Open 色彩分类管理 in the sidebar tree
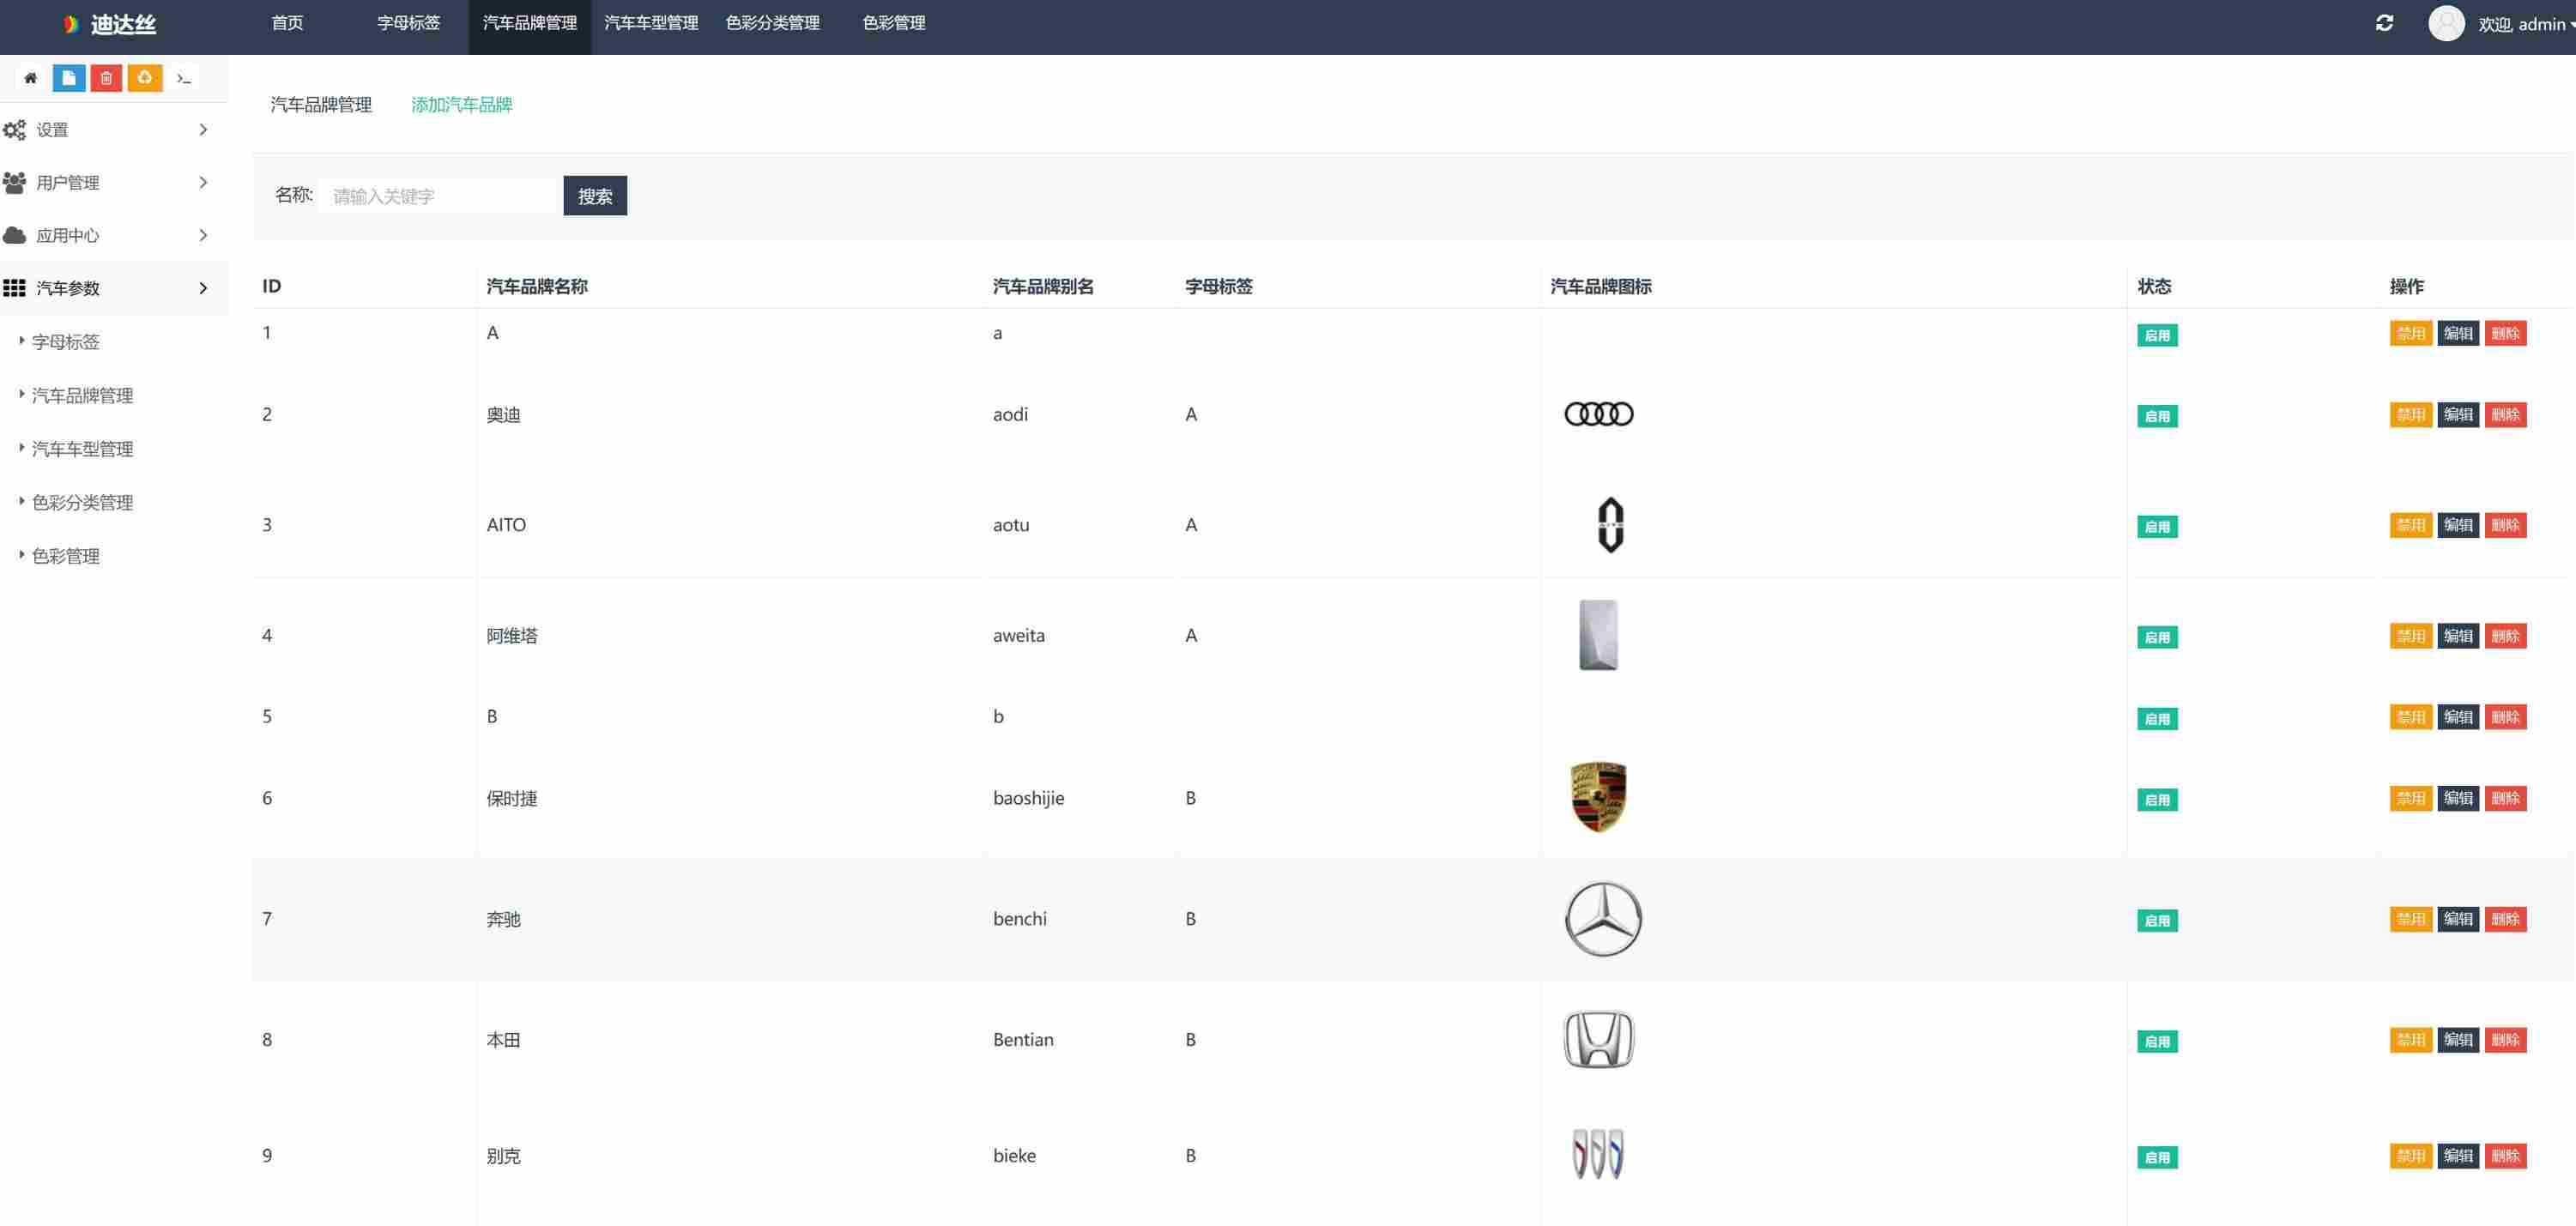Image resolution: width=2576 pixels, height=1226 pixels. [82, 503]
